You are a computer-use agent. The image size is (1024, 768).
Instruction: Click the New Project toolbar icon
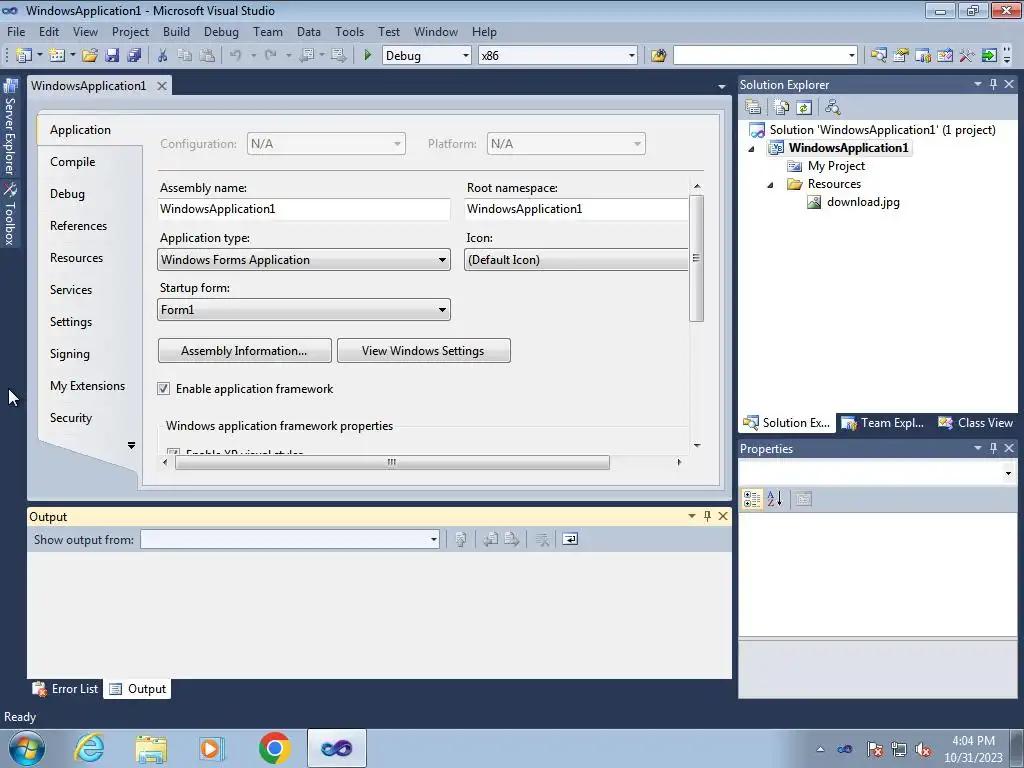pos(24,56)
